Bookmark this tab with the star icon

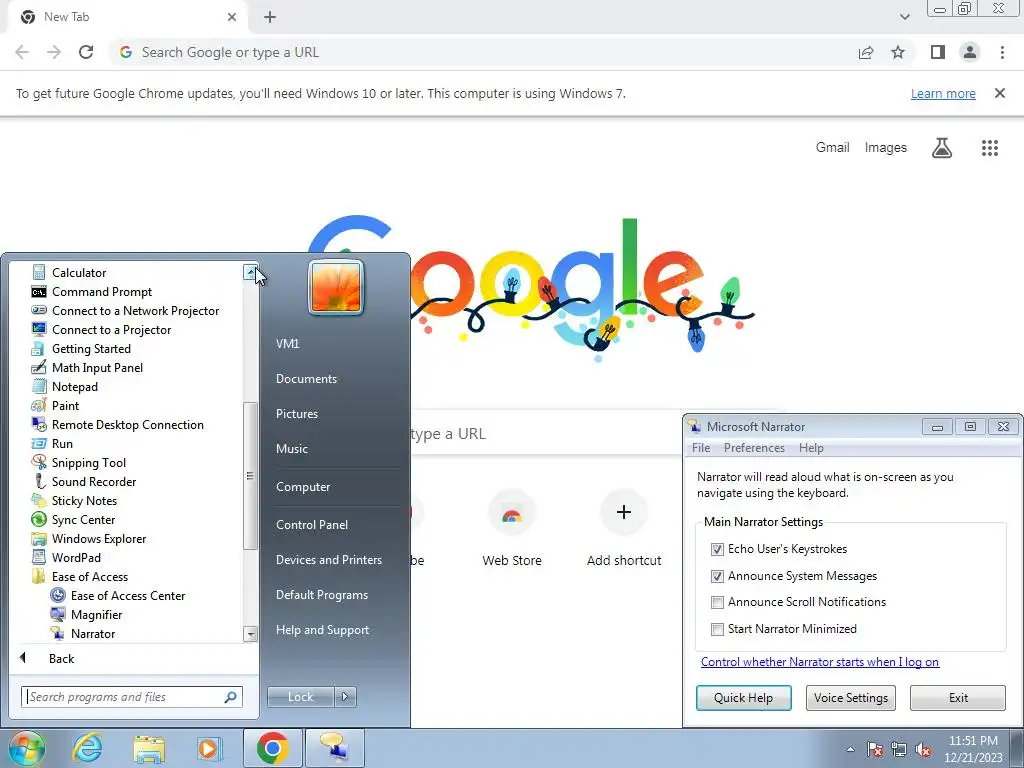898,52
